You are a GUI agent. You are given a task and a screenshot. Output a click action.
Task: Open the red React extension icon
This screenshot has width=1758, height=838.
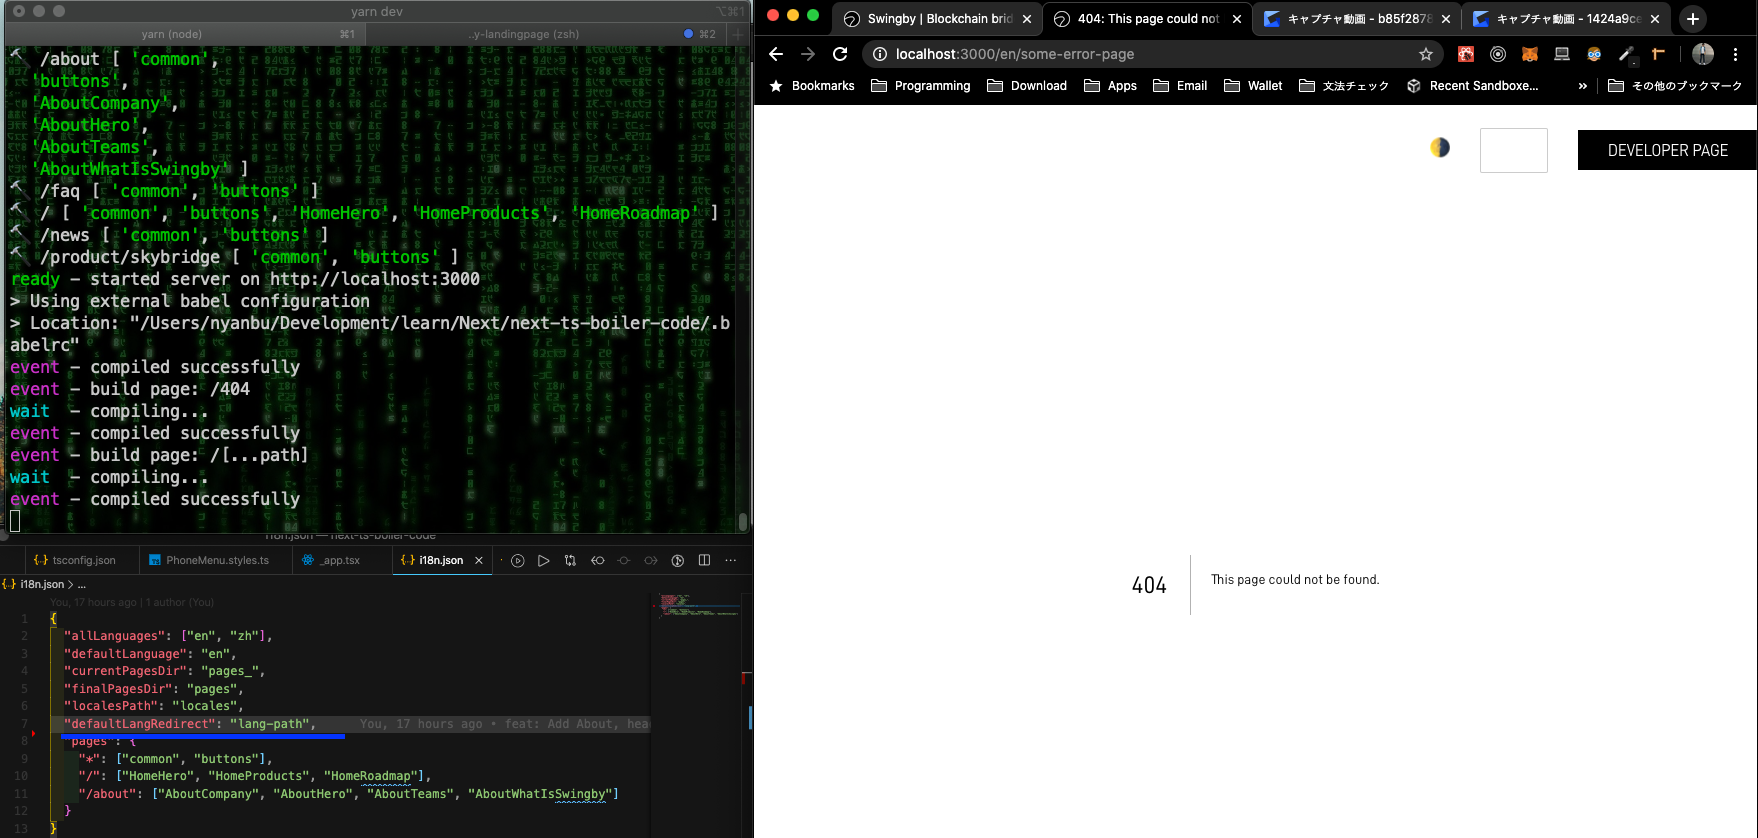click(1466, 54)
